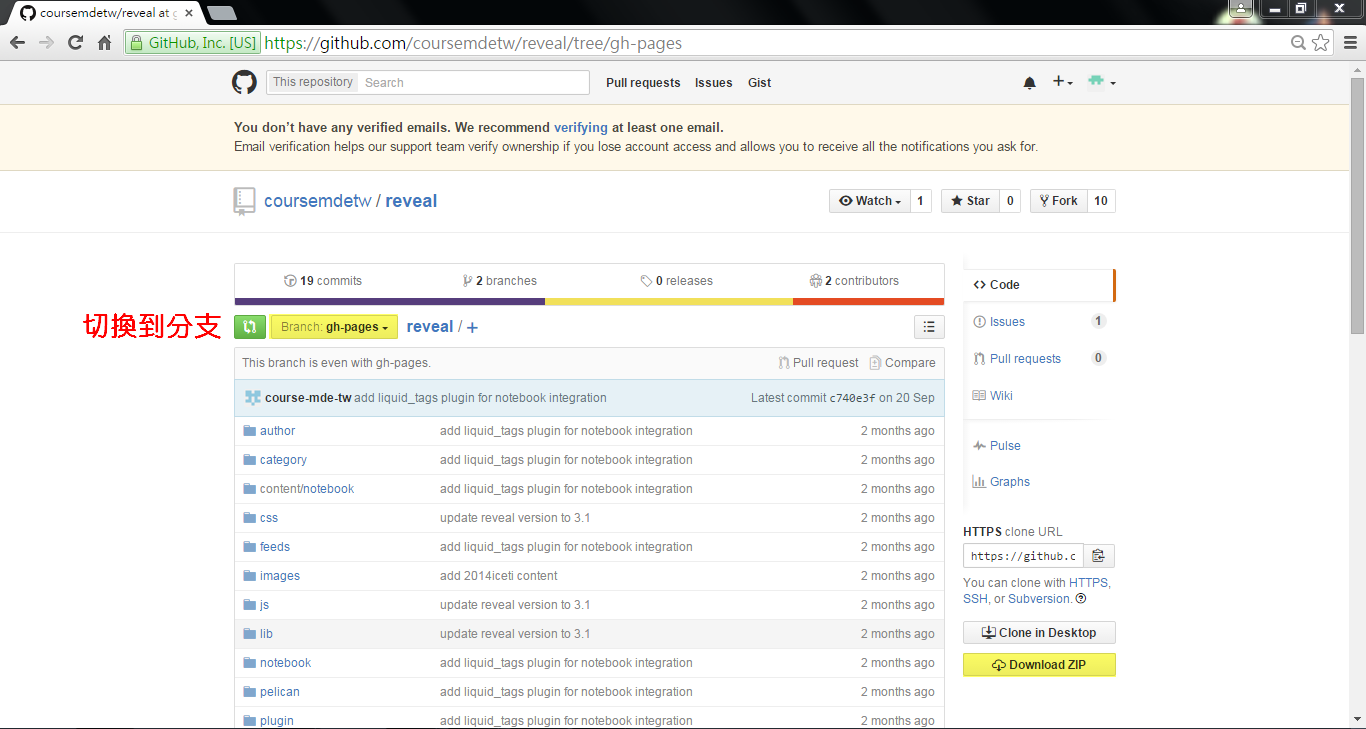
Task: Star the reveal repository
Action: 969,201
